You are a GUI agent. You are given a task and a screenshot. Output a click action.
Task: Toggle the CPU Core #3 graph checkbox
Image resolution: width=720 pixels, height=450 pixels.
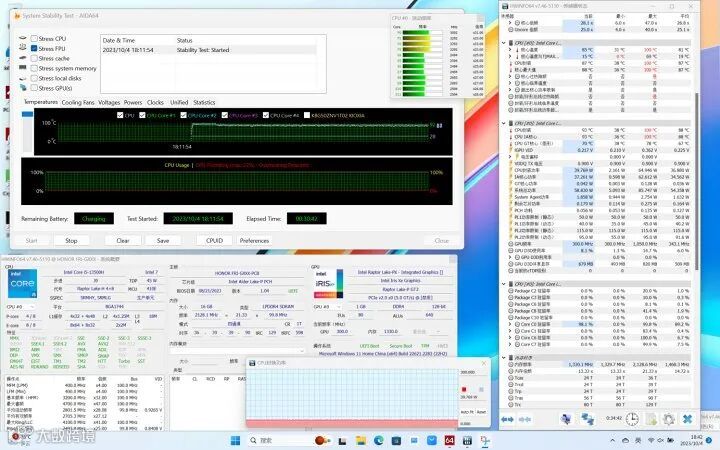(225, 115)
